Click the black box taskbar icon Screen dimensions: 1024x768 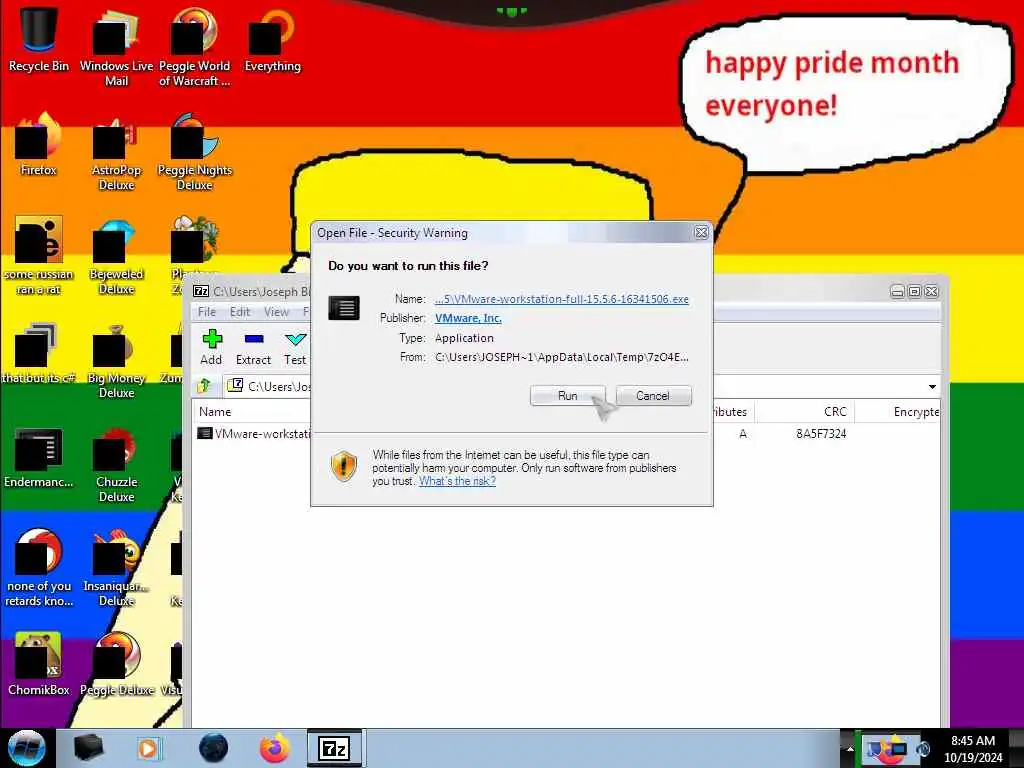88,748
